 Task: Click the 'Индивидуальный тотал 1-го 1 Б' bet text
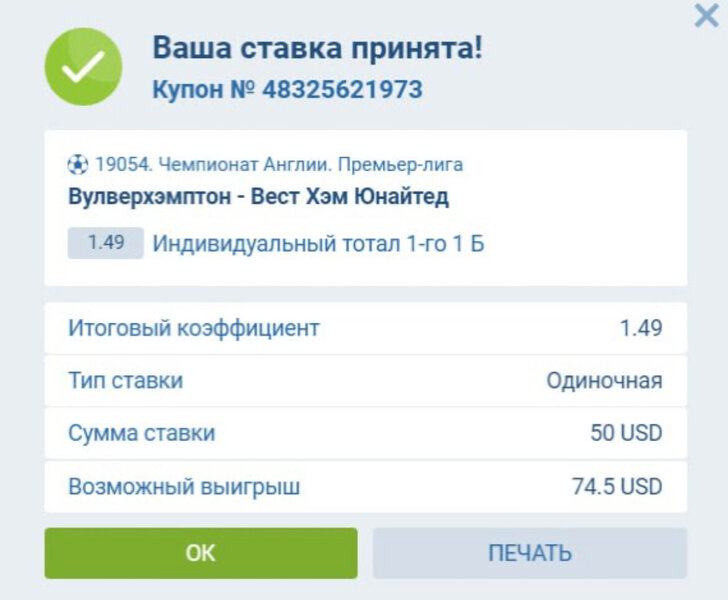[x=318, y=244]
